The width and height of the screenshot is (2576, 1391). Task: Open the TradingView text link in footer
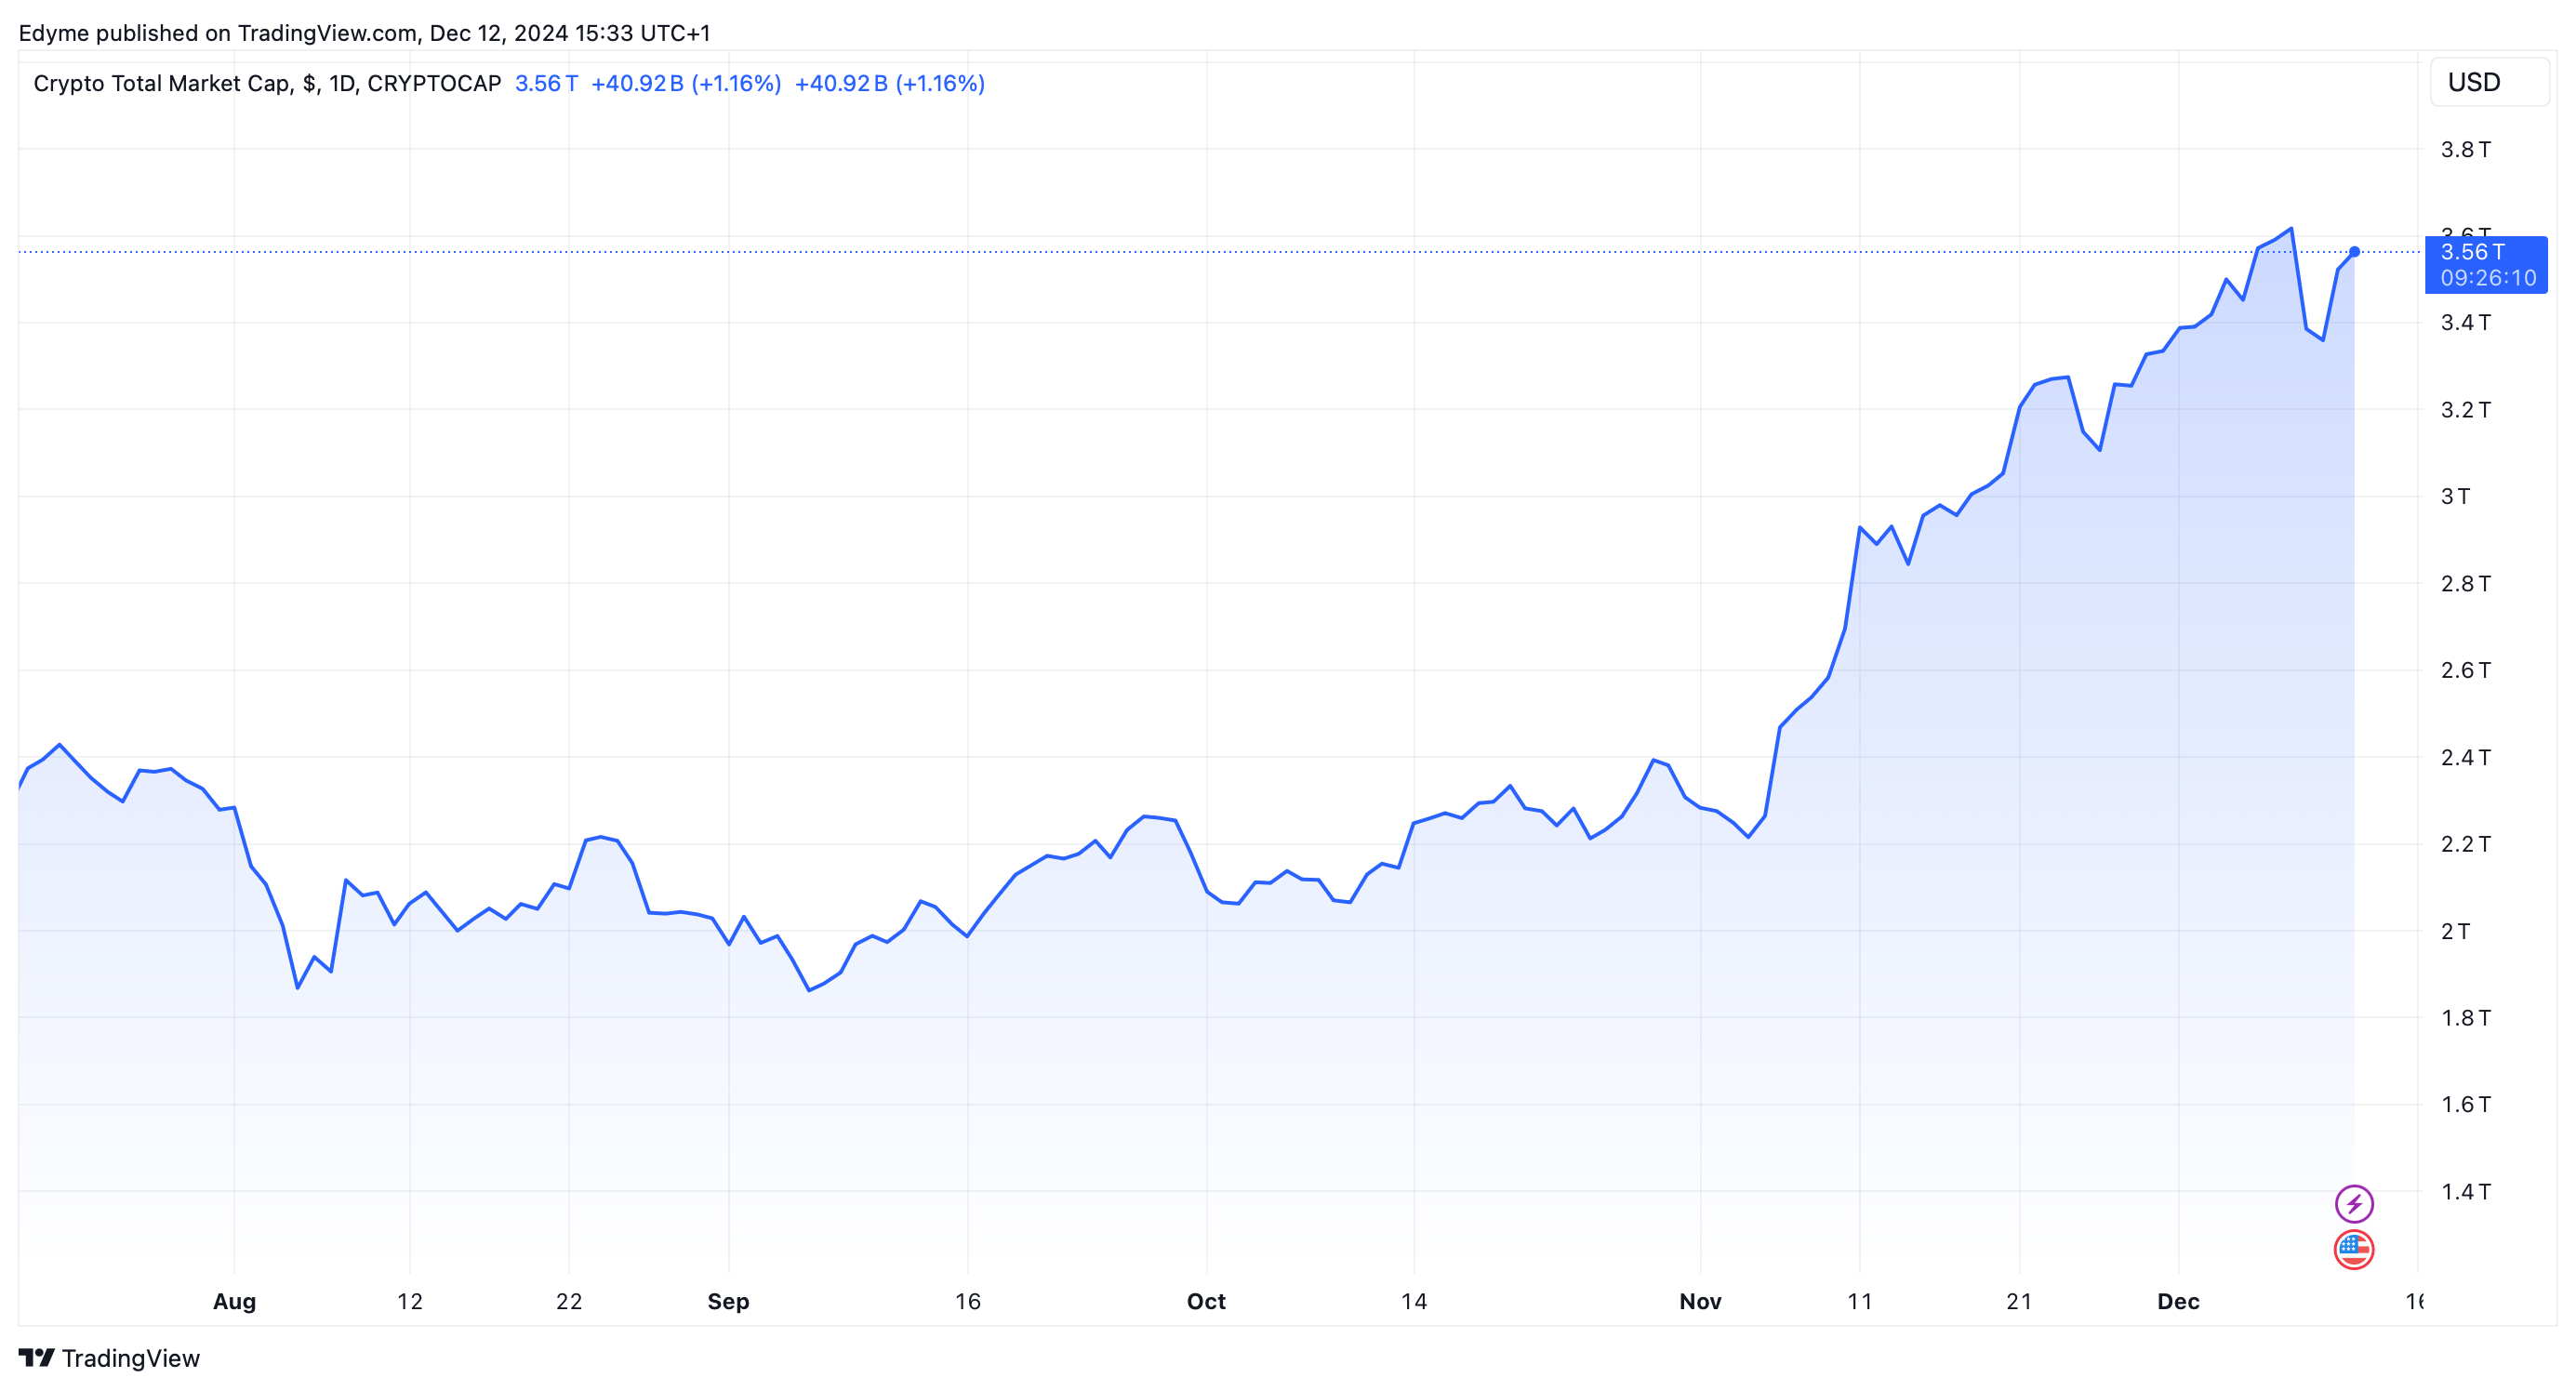(130, 1358)
